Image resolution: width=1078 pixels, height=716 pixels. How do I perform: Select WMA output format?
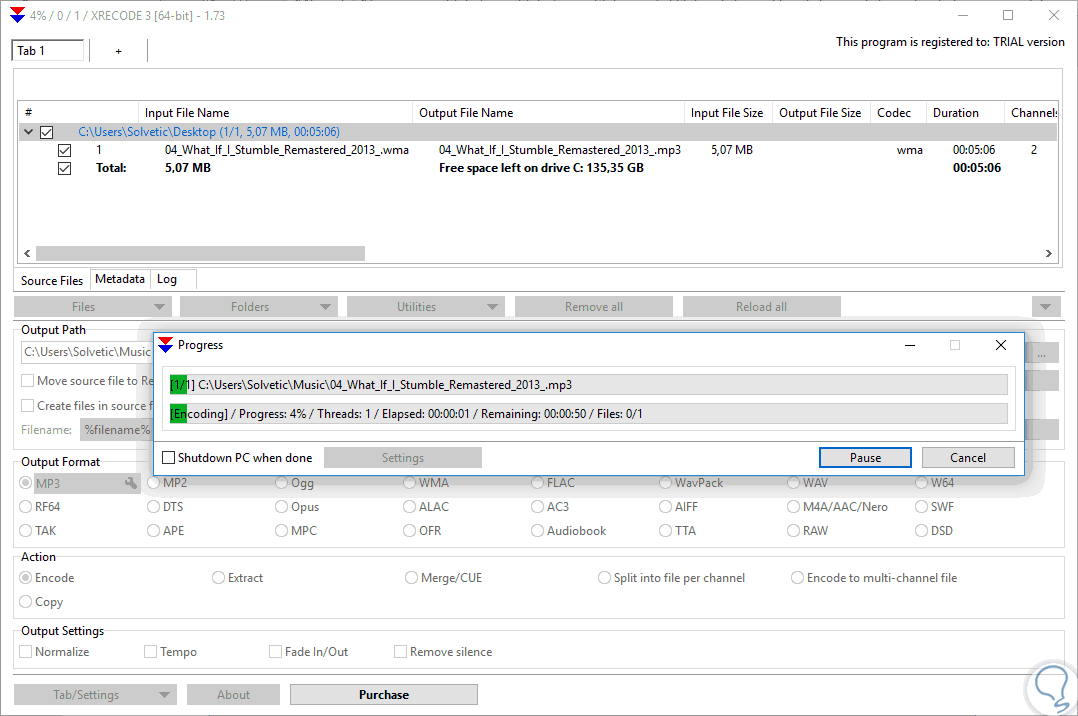coord(409,483)
